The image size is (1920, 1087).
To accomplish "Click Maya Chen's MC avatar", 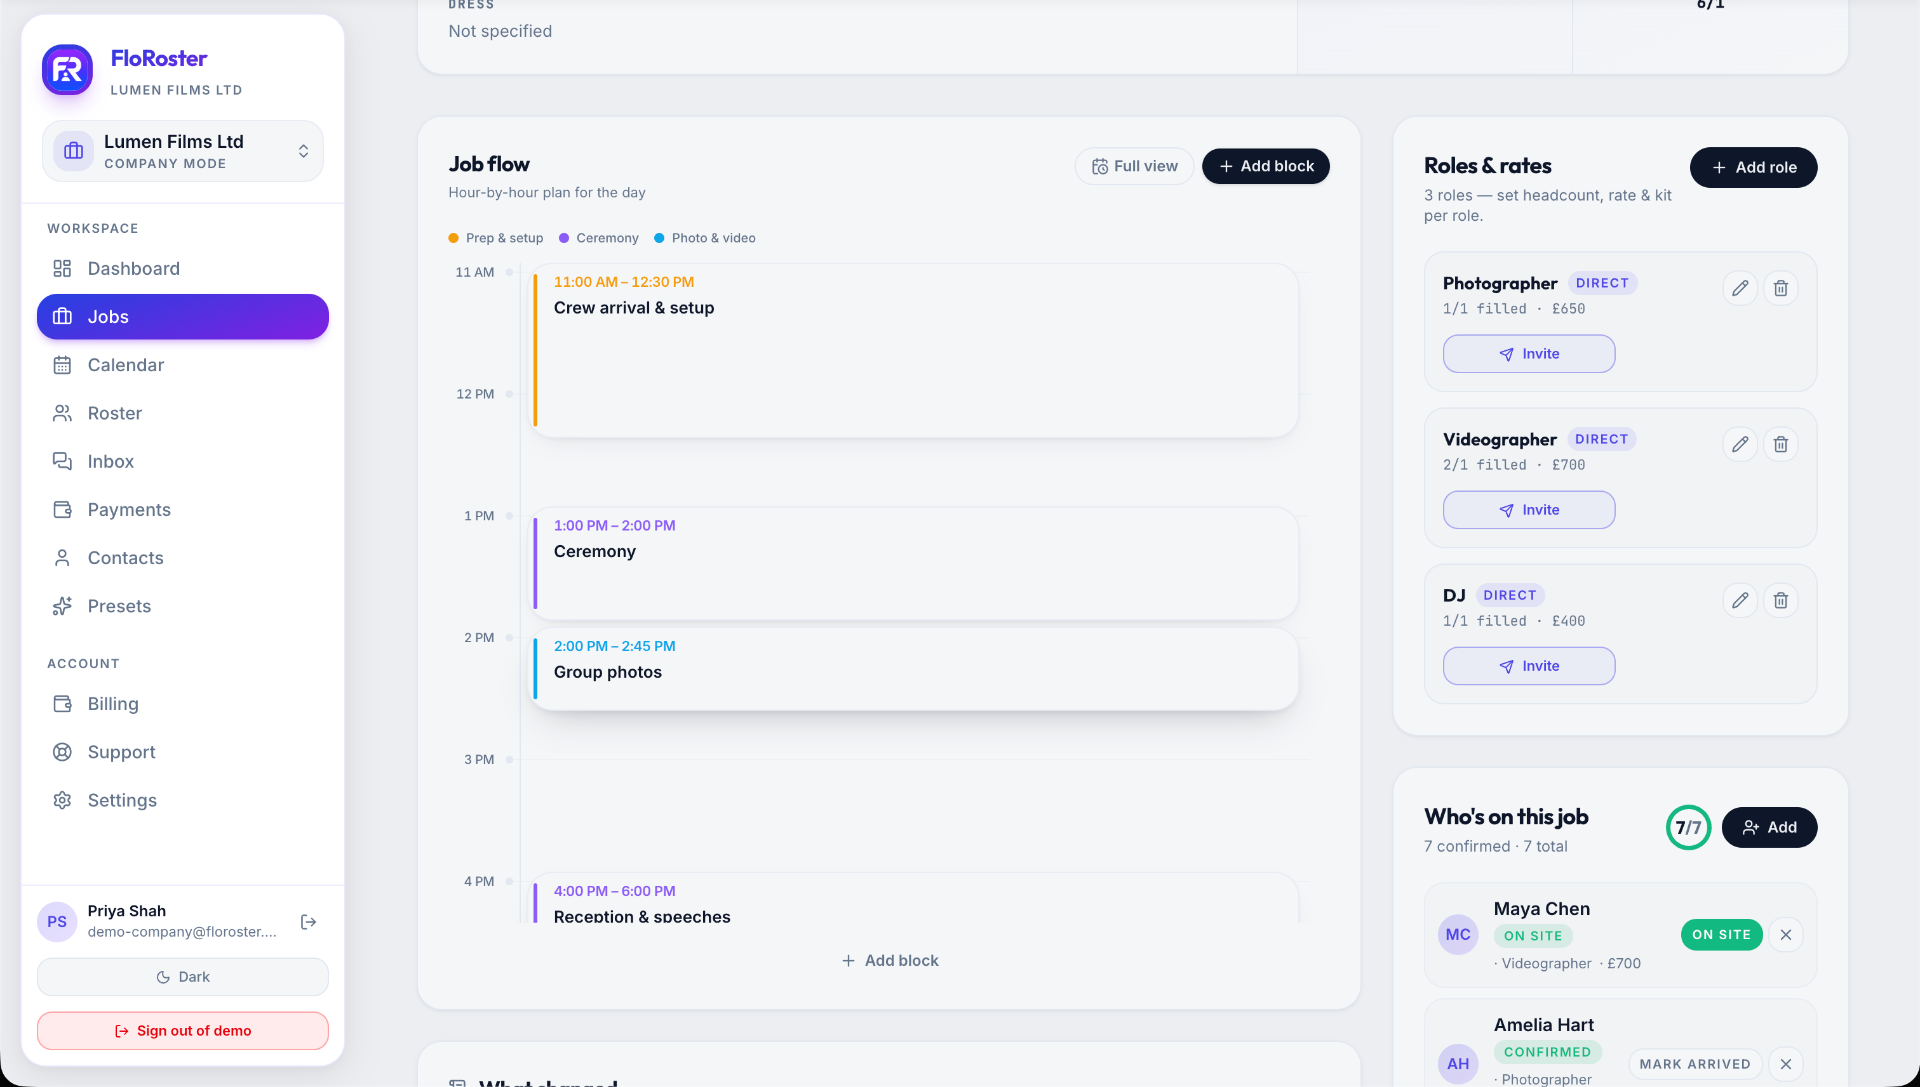I will [x=1458, y=935].
